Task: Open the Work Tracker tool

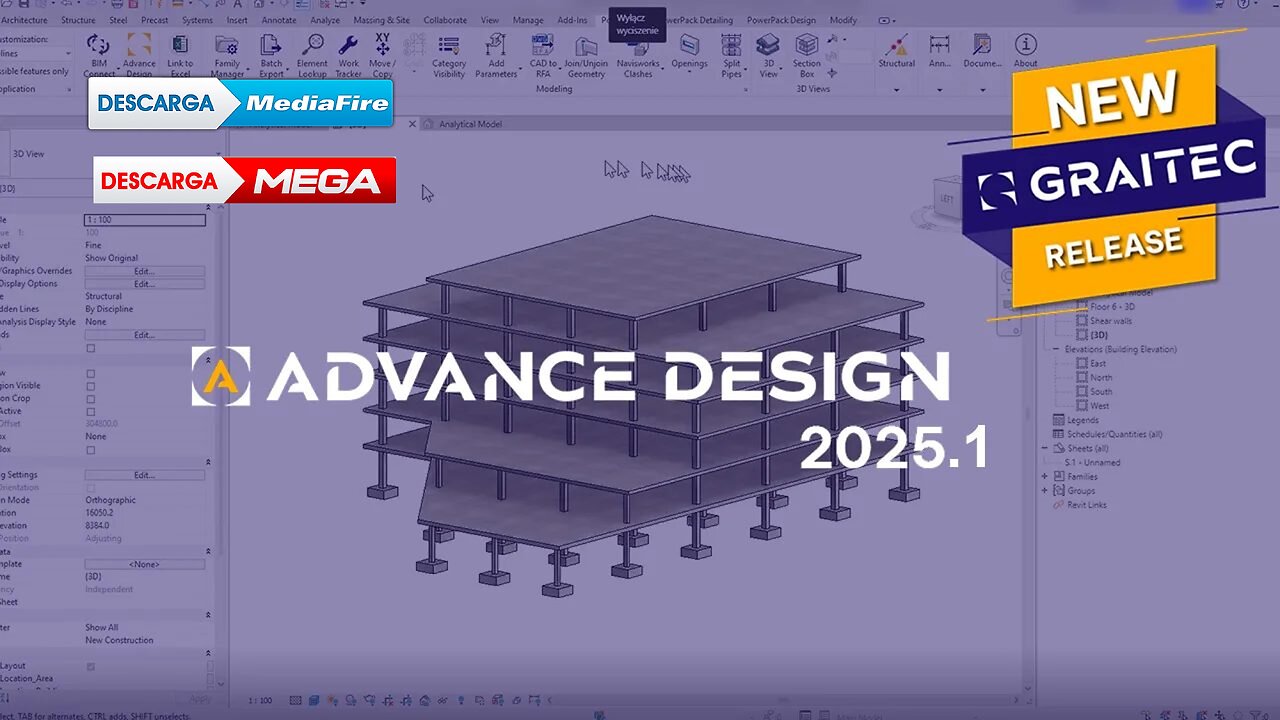Action: click(348, 55)
